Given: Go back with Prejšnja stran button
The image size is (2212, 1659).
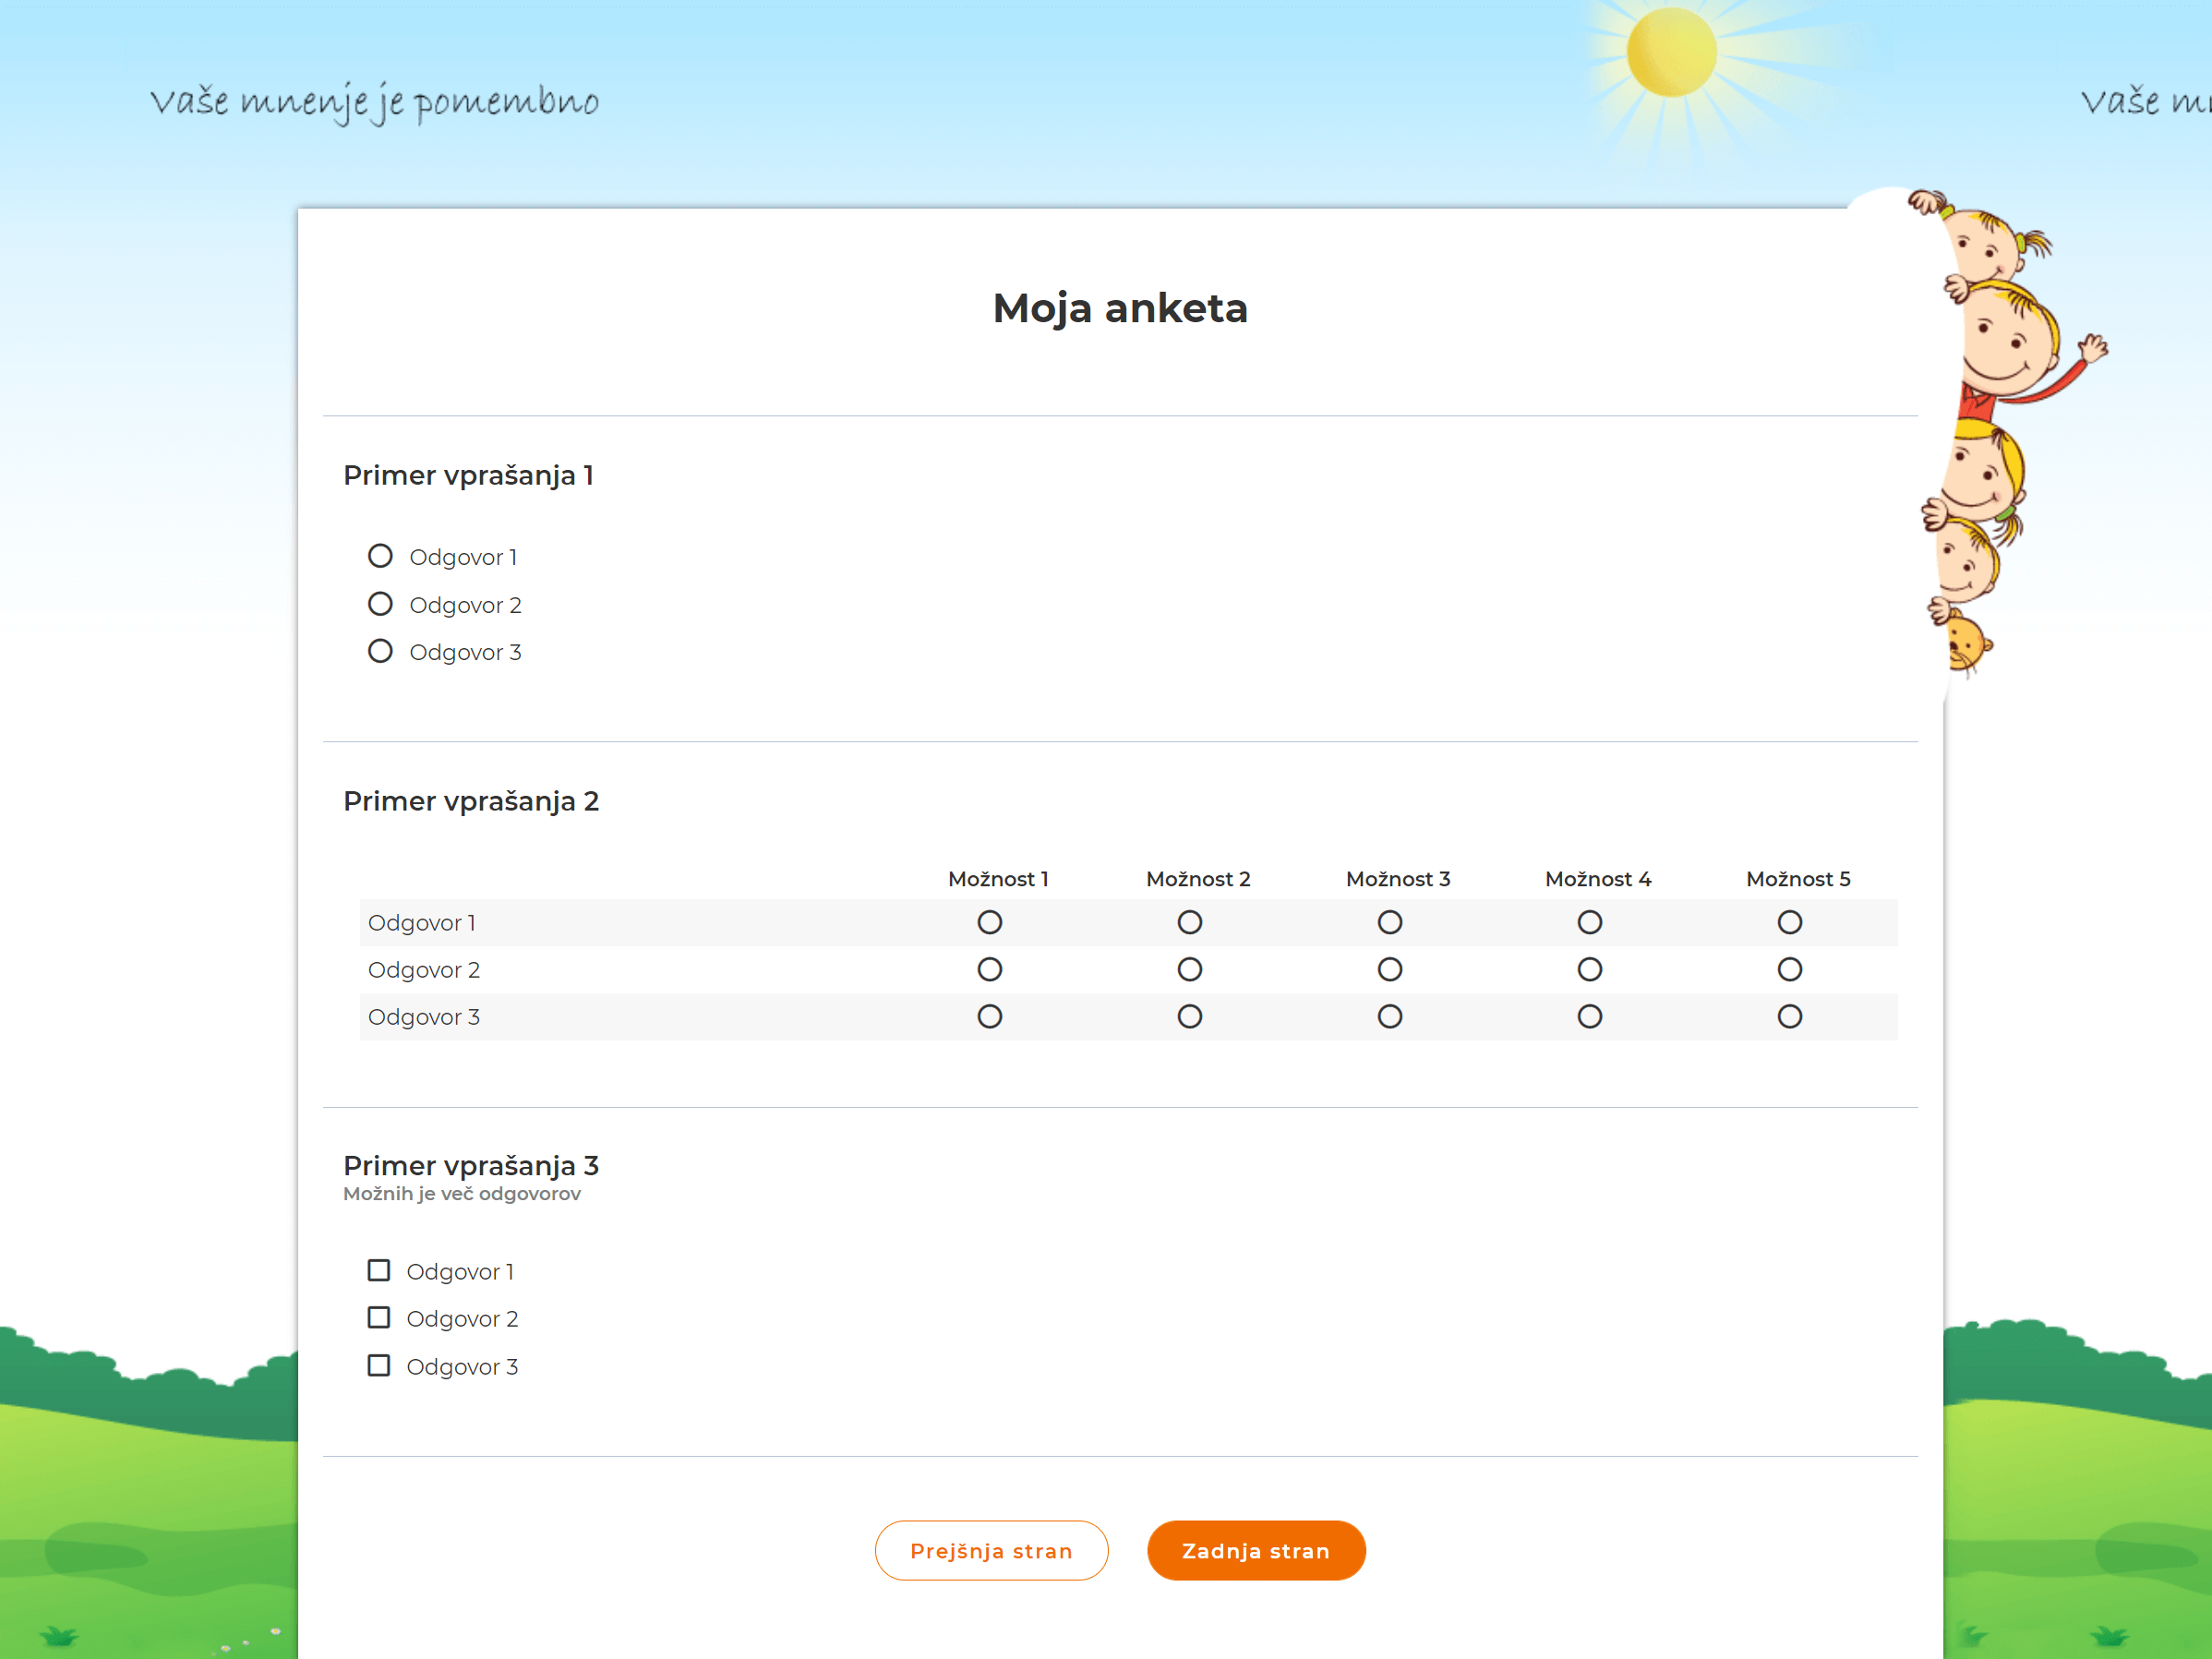Looking at the screenshot, I should [x=991, y=1550].
